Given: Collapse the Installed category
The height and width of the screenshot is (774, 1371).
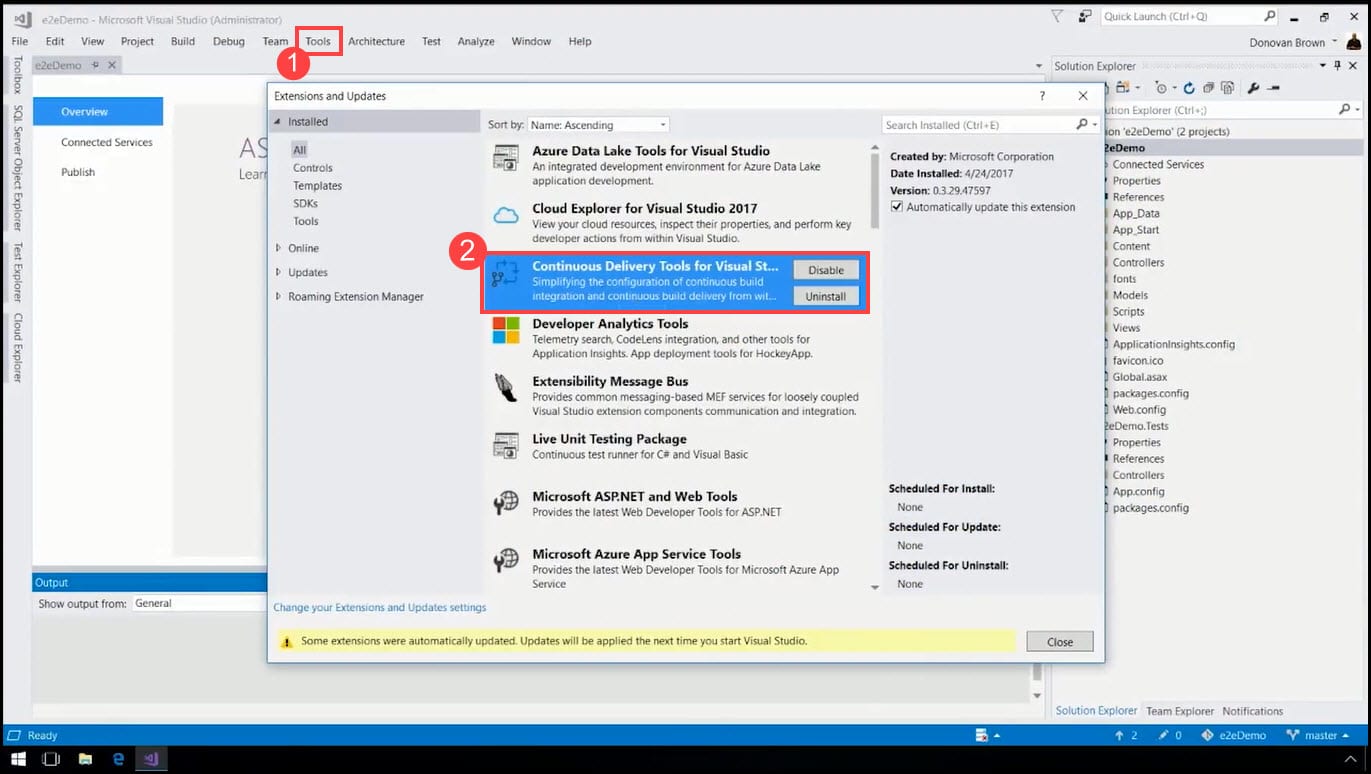Looking at the screenshot, I should click(278, 122).
